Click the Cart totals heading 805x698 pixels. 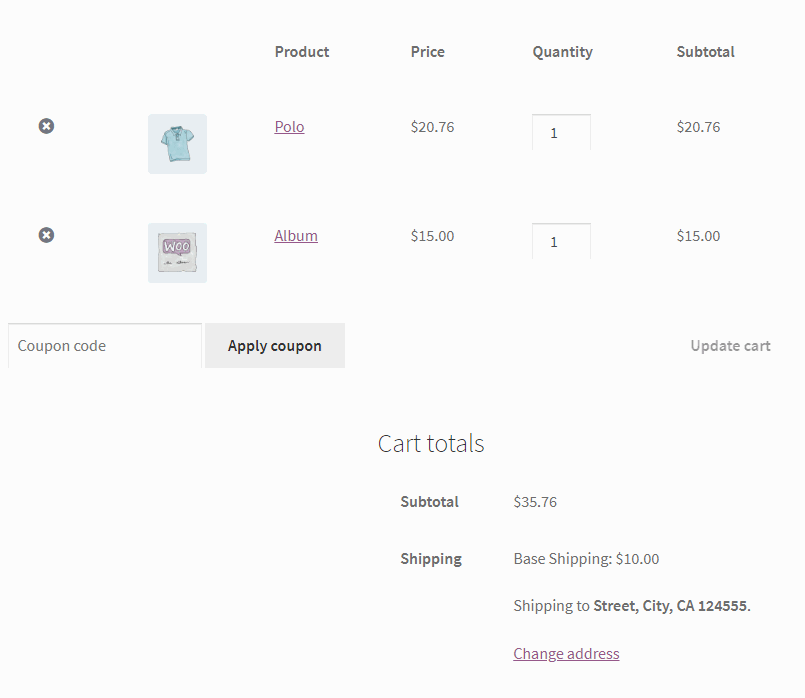coord(430,443)
